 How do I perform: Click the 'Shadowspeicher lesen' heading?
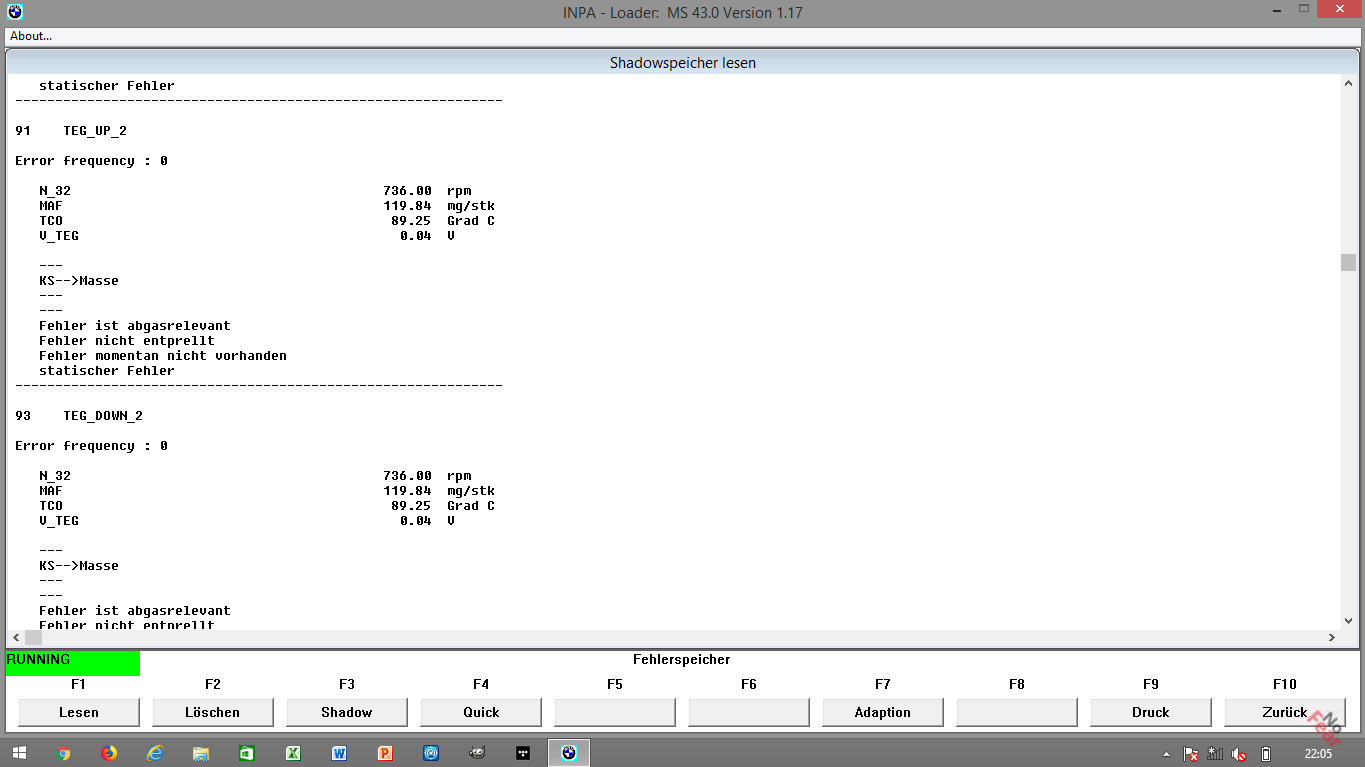[683, 63]
